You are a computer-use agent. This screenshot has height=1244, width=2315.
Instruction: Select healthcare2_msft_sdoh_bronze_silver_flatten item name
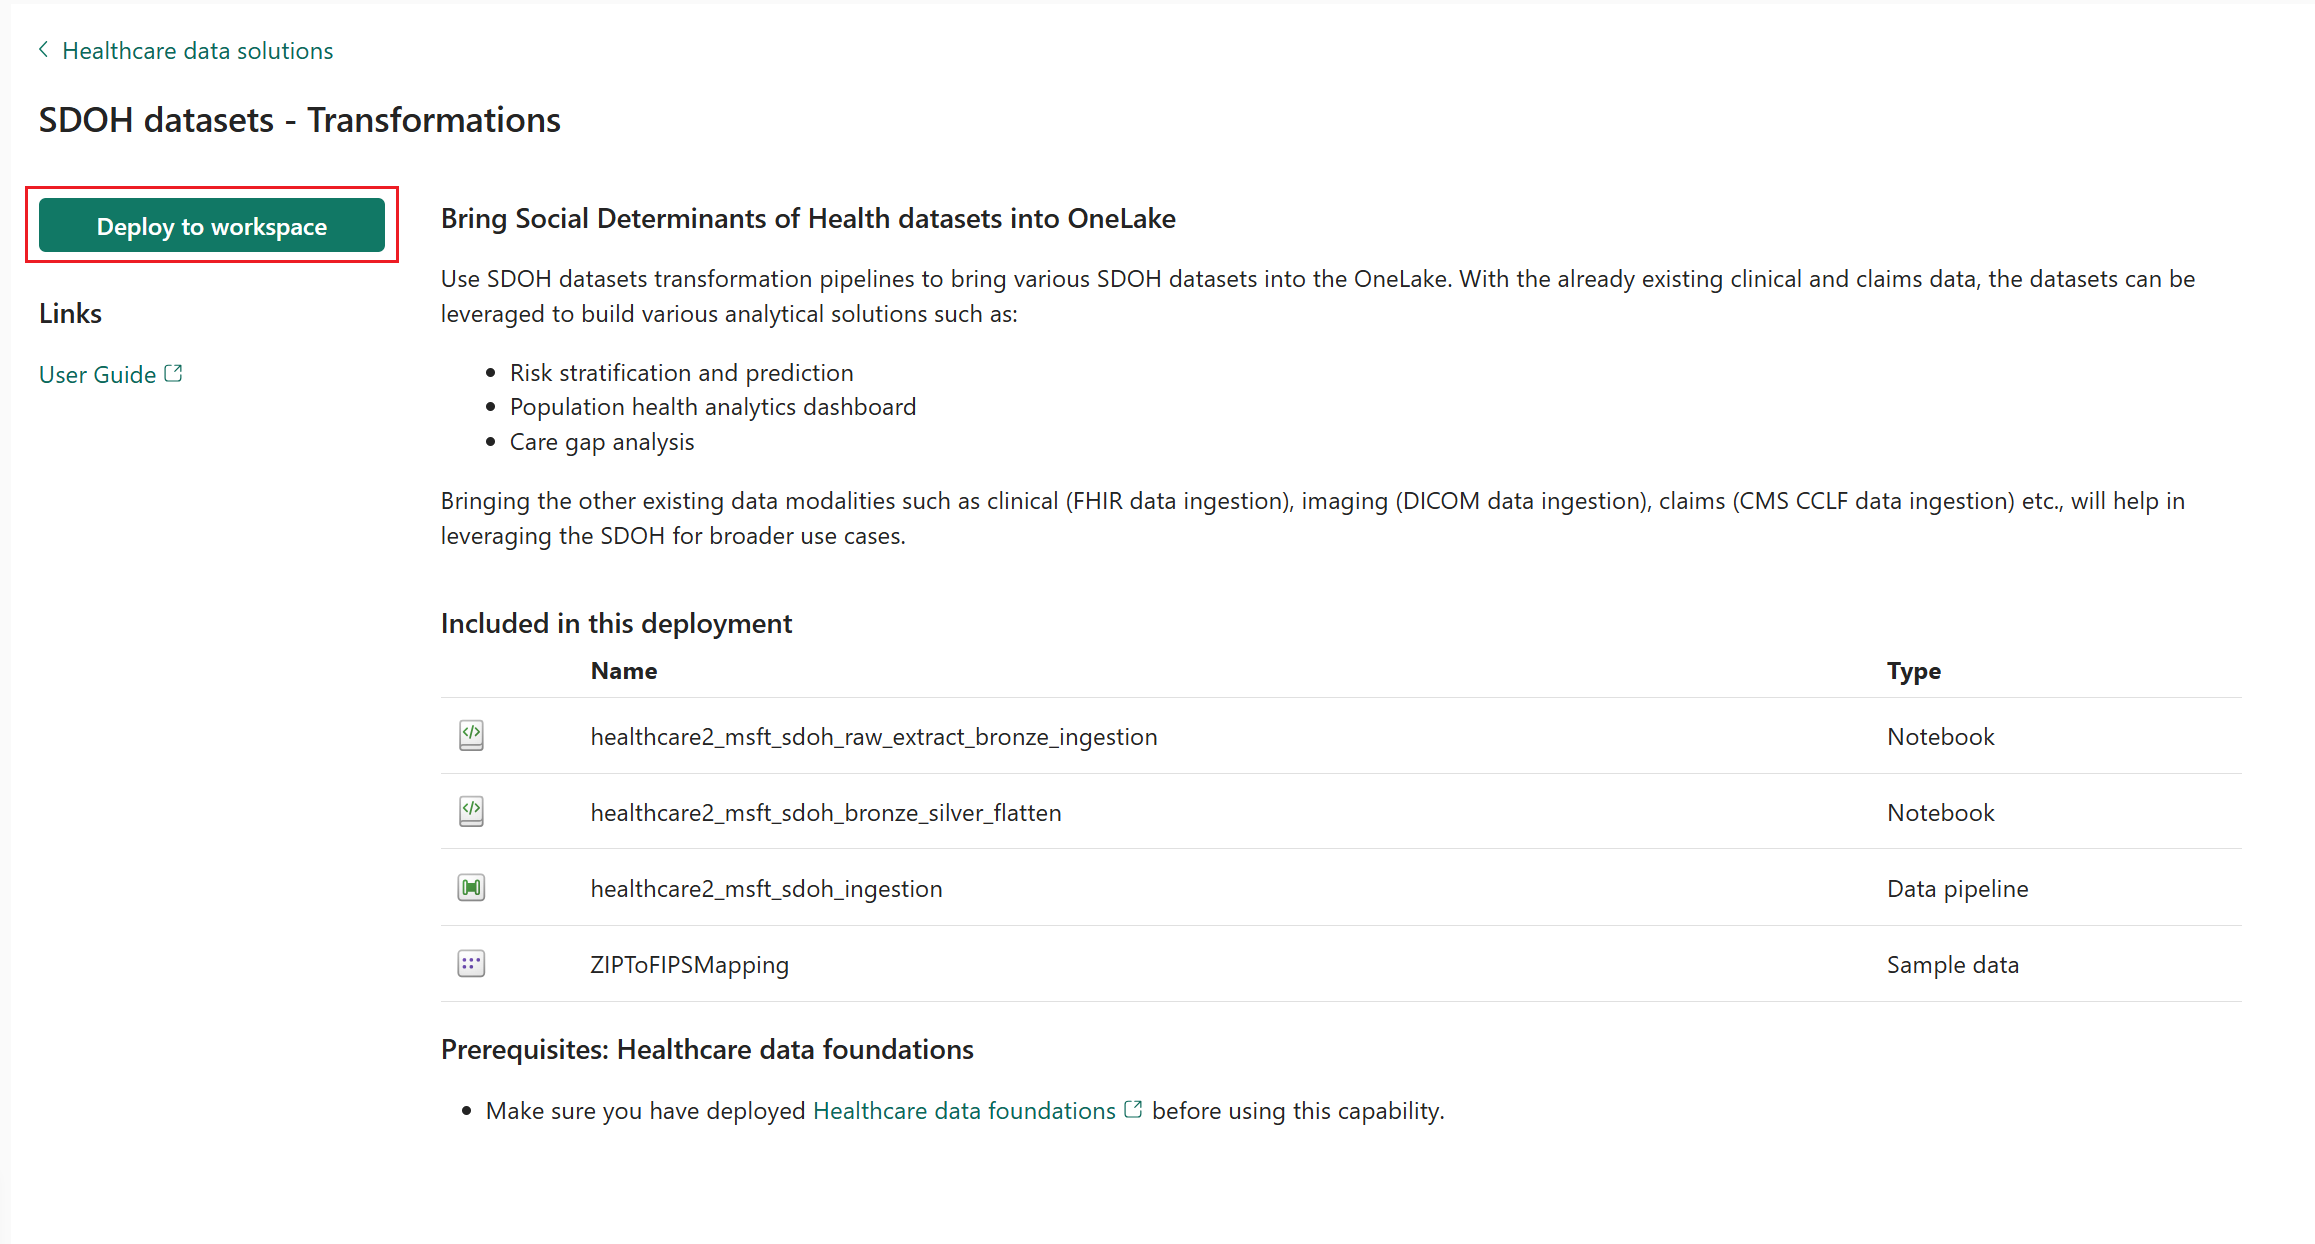point(825,813)
